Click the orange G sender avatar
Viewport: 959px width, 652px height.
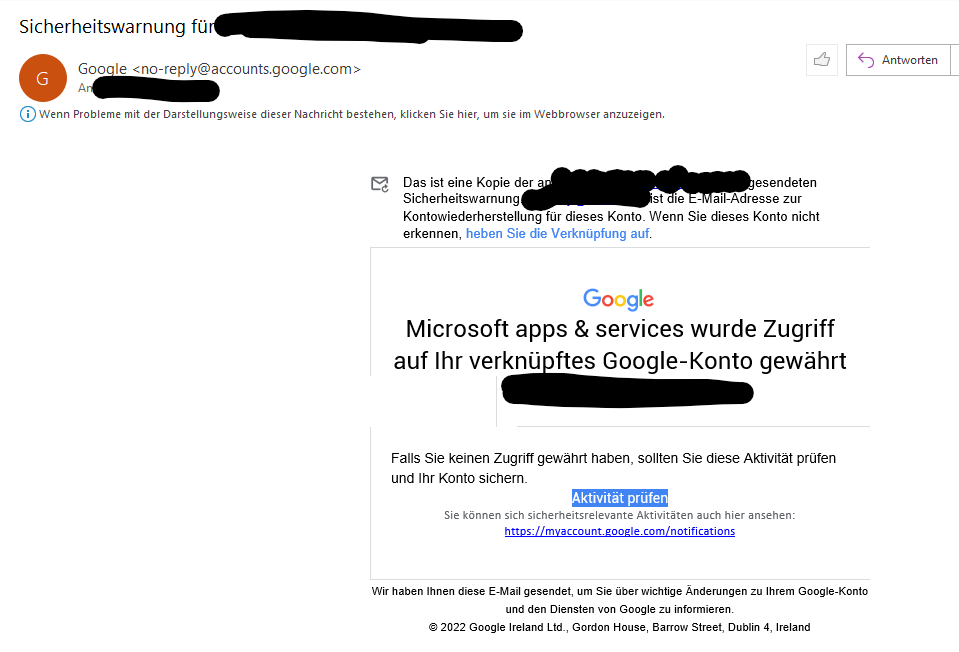point(43,78)
